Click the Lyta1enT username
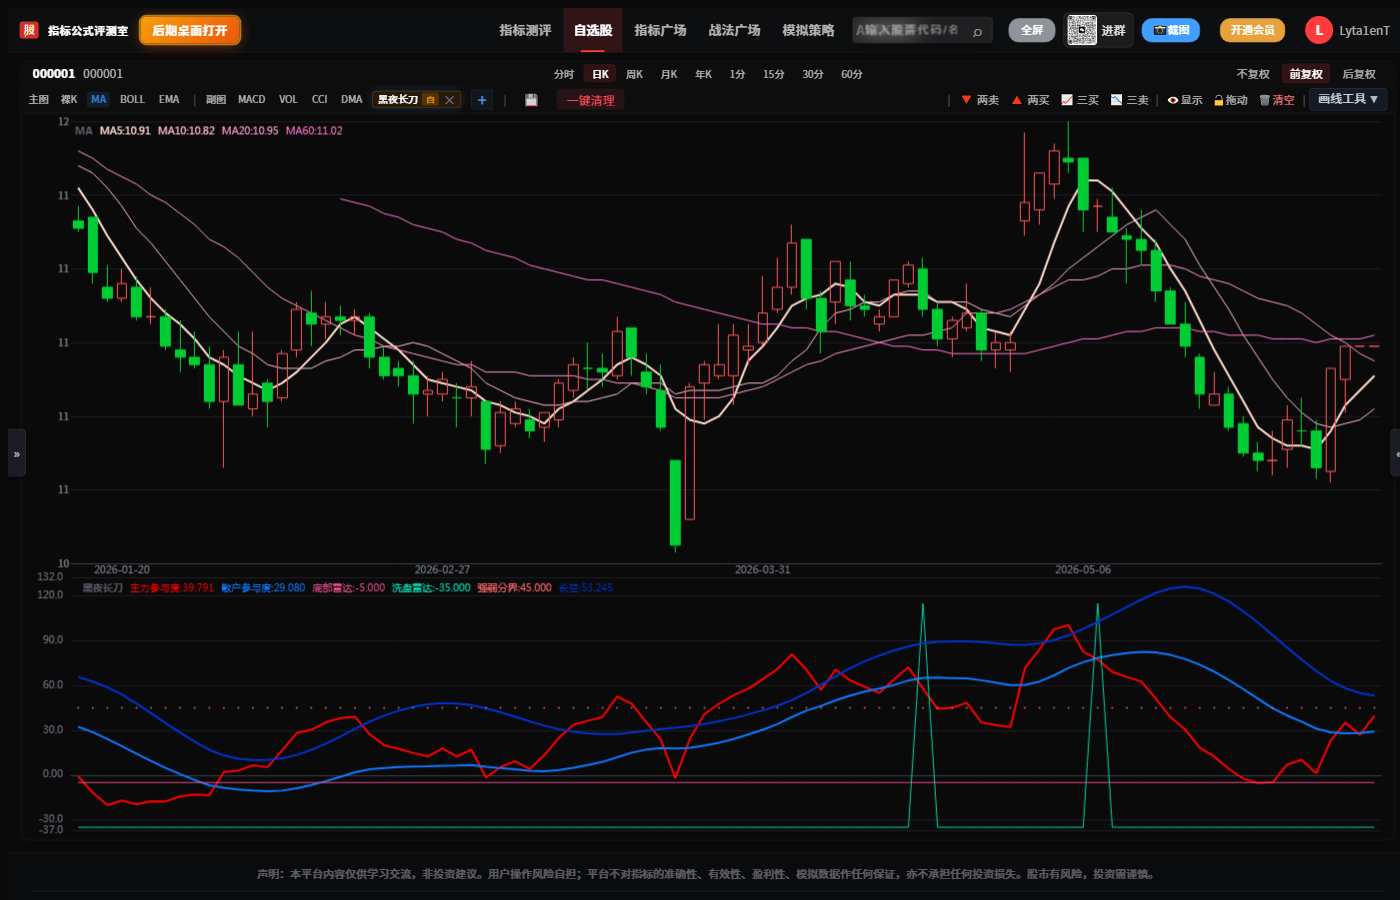Image resolution: width=1400 pixels, height=900 pixels. (x=1364, y=31)
